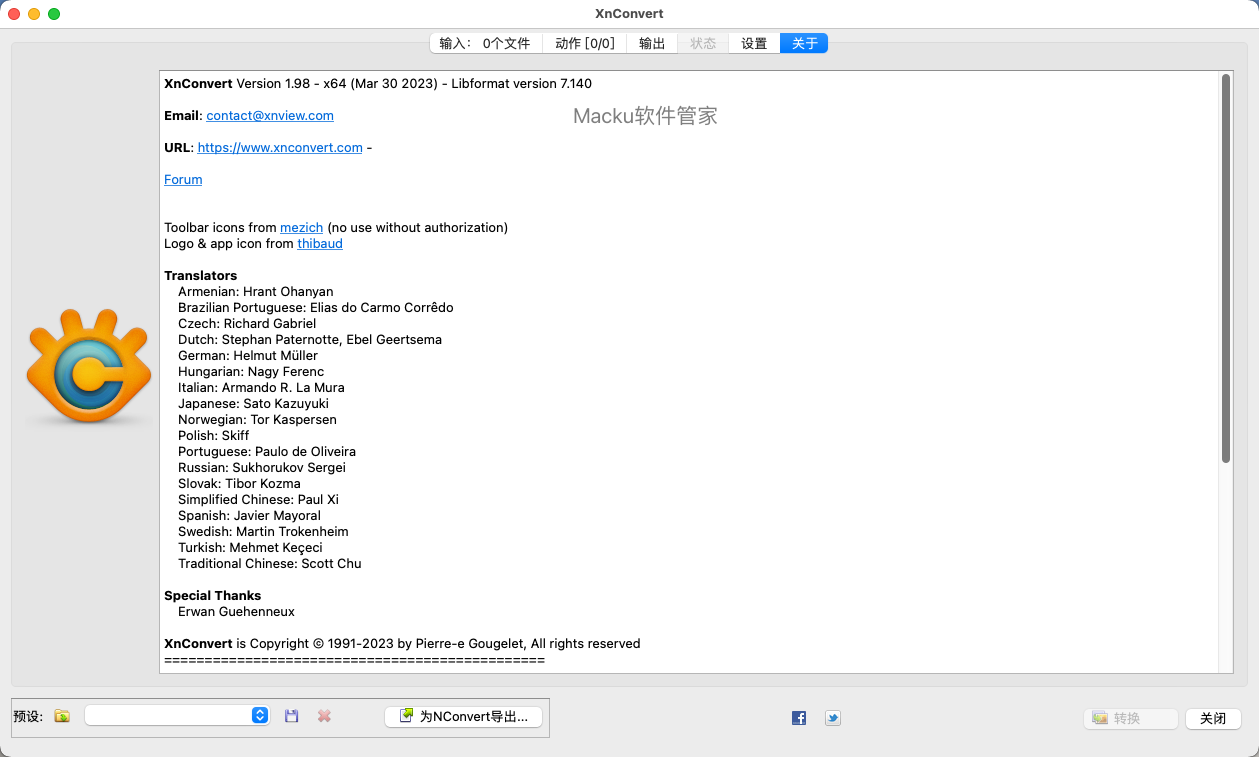Open the presets folder icon
Viewport: 1259px width, 757px height.
coord(62,716)
